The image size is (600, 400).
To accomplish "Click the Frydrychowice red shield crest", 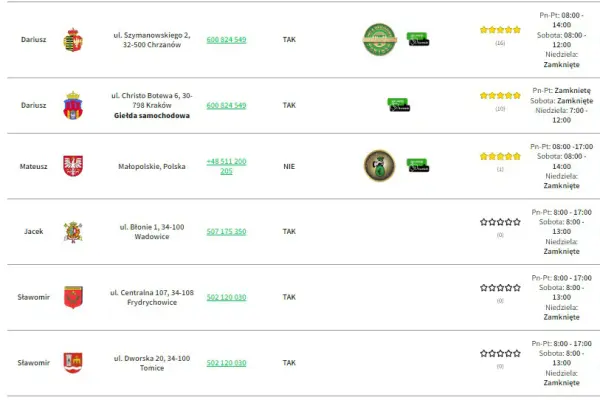I will pyautogui.click(x=73, y=297).
